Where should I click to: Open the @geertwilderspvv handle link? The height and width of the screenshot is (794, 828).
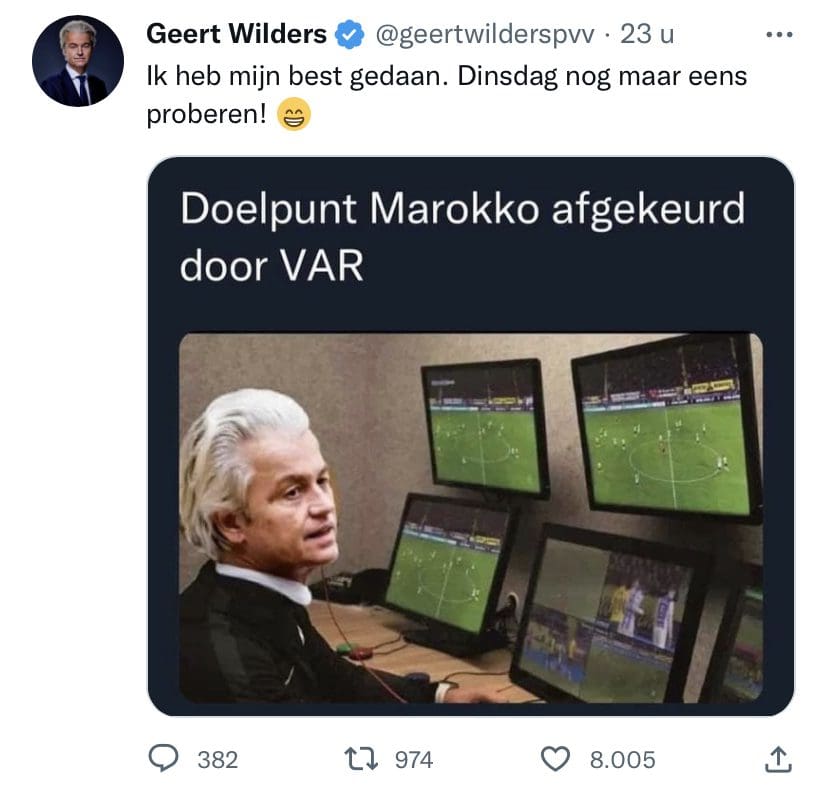point(485,35)
